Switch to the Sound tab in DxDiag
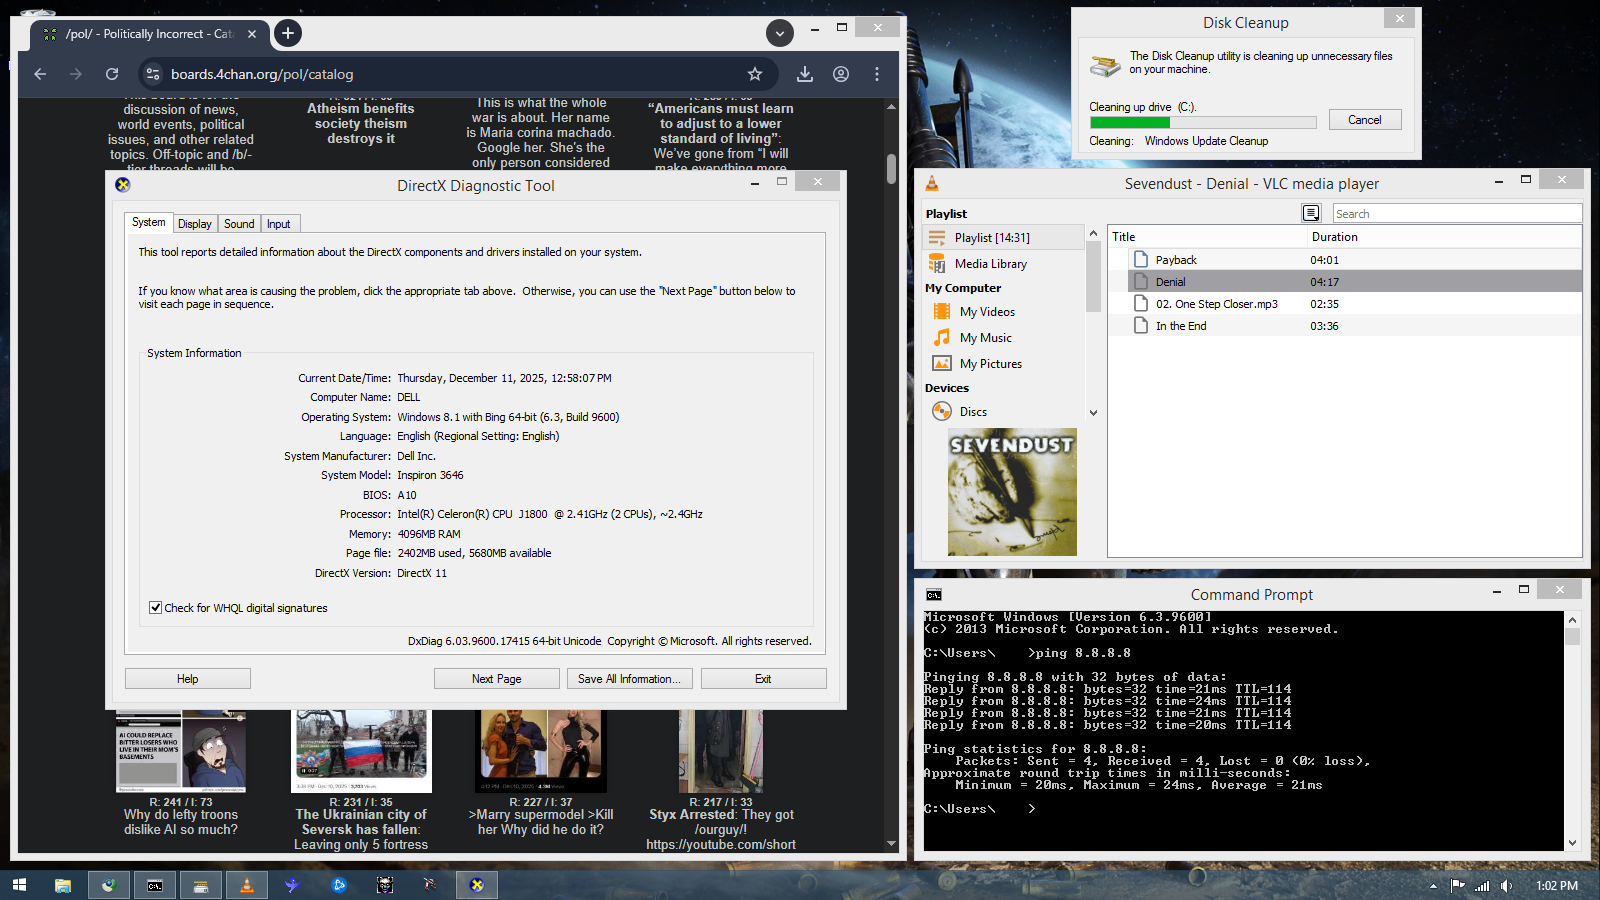The width and height of the screenshot is (1600, 900). [239, 224]
